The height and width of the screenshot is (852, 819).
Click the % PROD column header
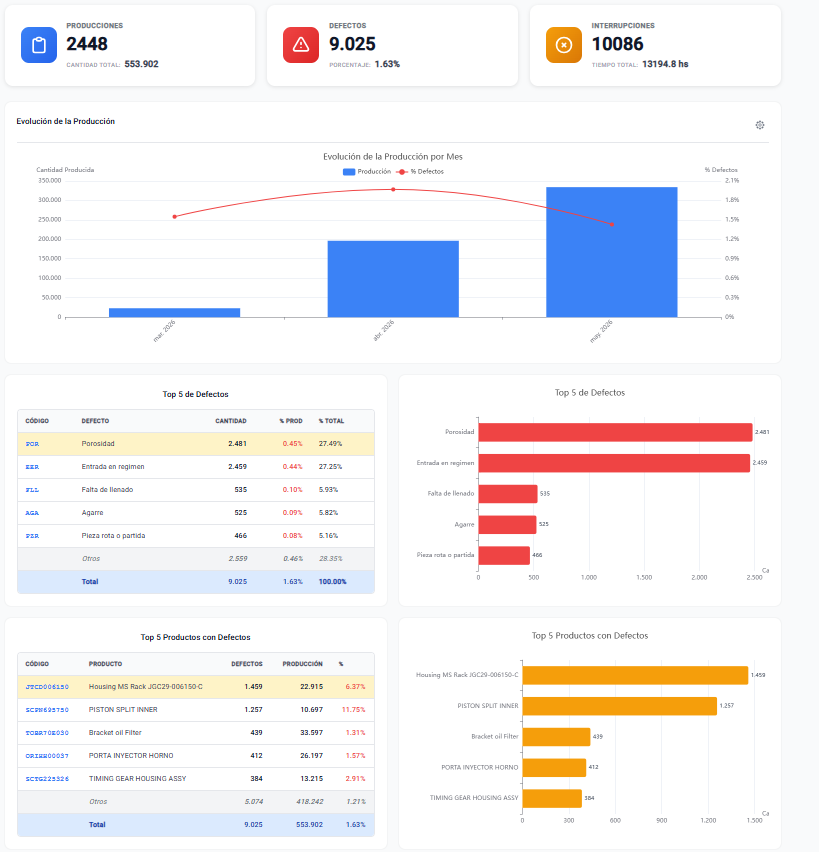click(291, 421)
